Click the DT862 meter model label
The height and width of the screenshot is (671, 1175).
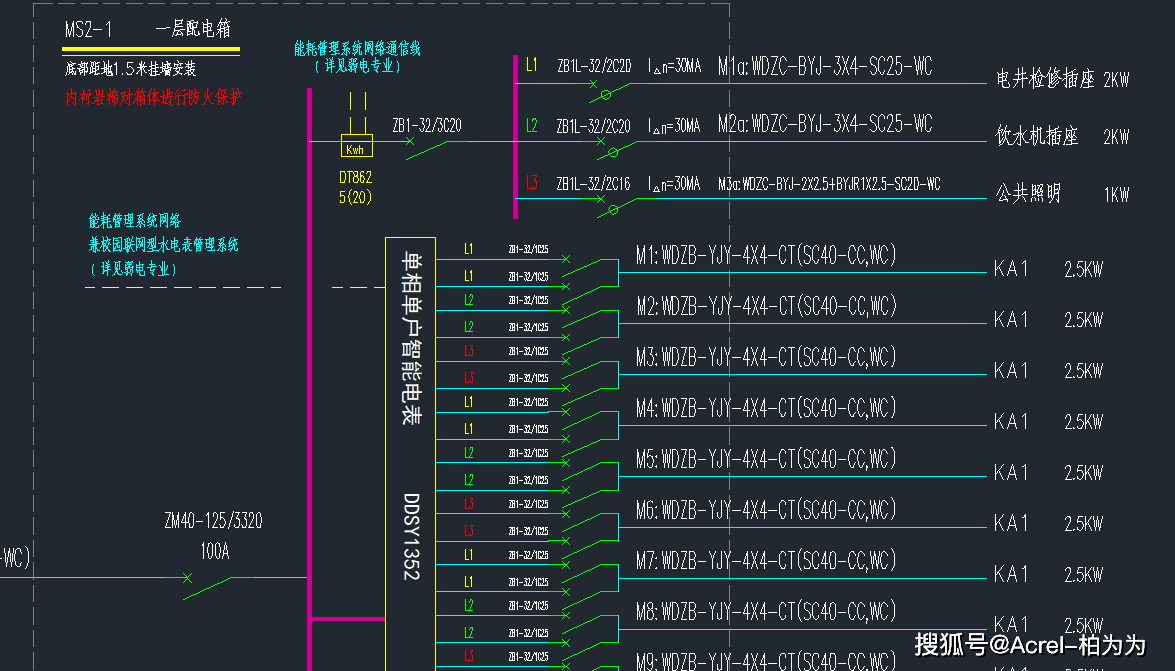pyautogui.click(x=356, y=177)
